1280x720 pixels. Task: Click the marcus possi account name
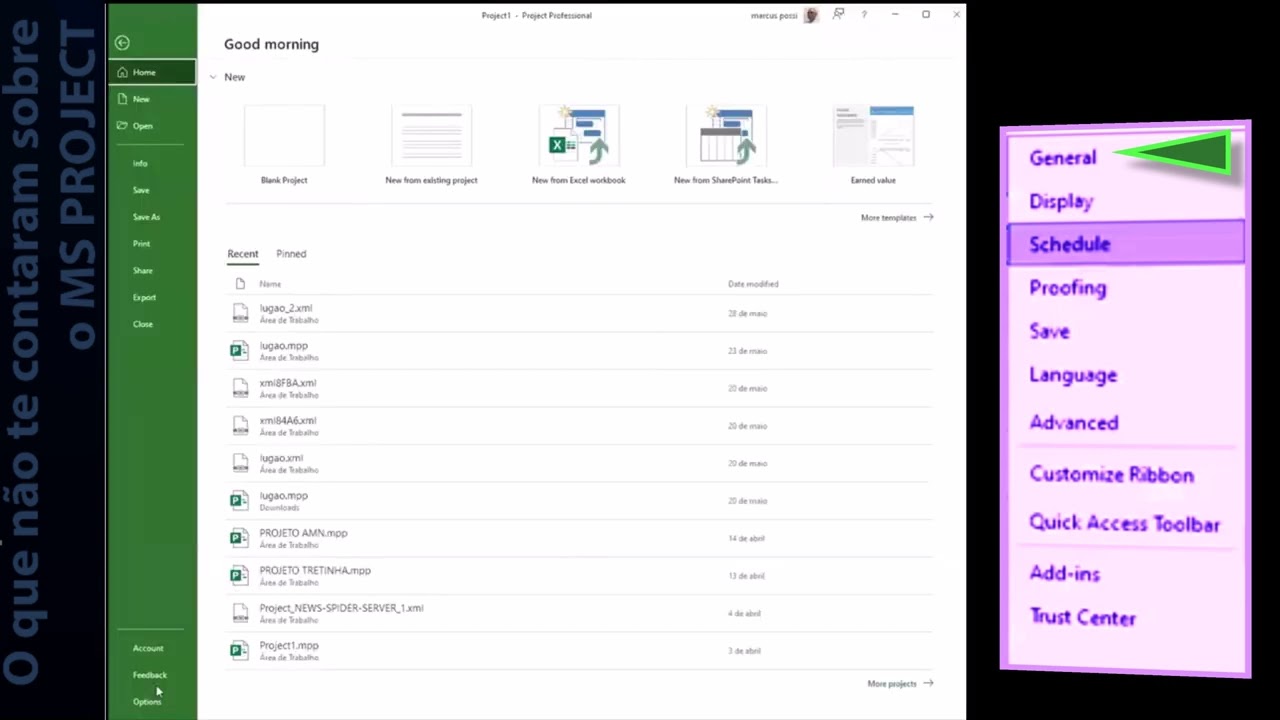pos(774,15)
